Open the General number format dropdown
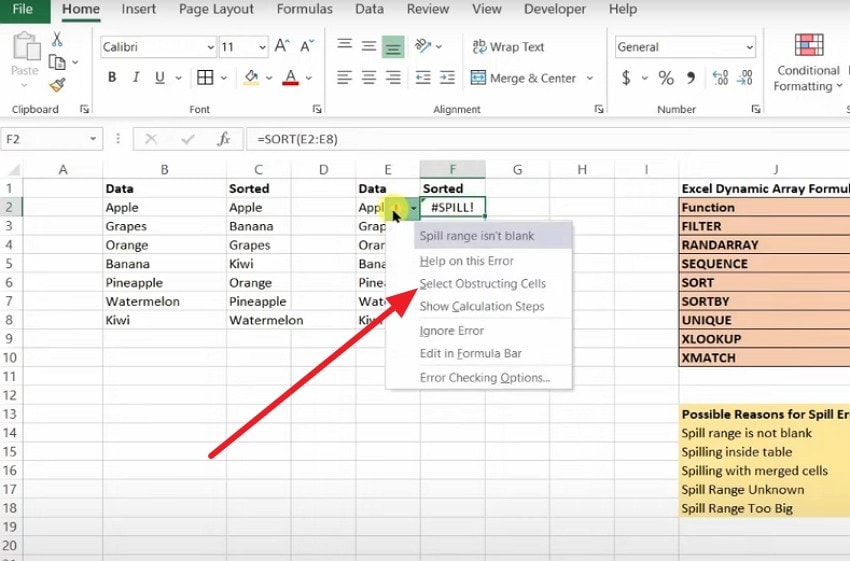Image resolution: width=850 pixels, height=561 pixels. (x=750, y=48)
